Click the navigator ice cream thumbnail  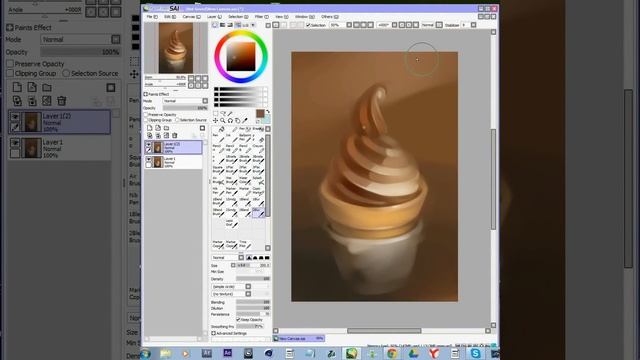(x=176, y=48)
